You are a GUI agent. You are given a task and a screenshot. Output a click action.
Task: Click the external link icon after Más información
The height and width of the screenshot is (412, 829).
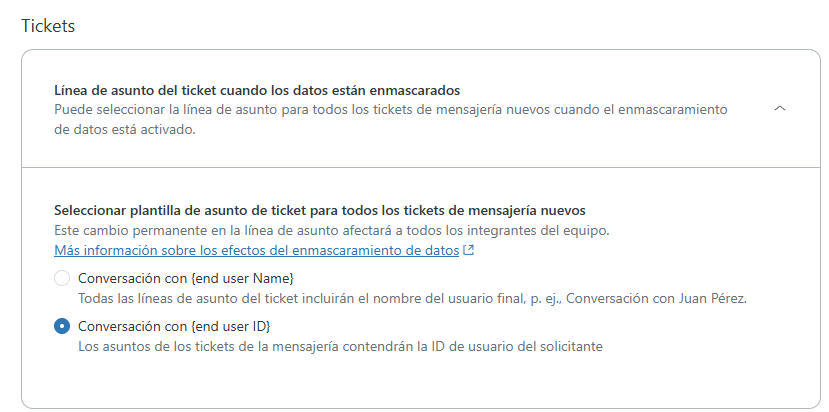pyautogui.click(x=469, y=250)
